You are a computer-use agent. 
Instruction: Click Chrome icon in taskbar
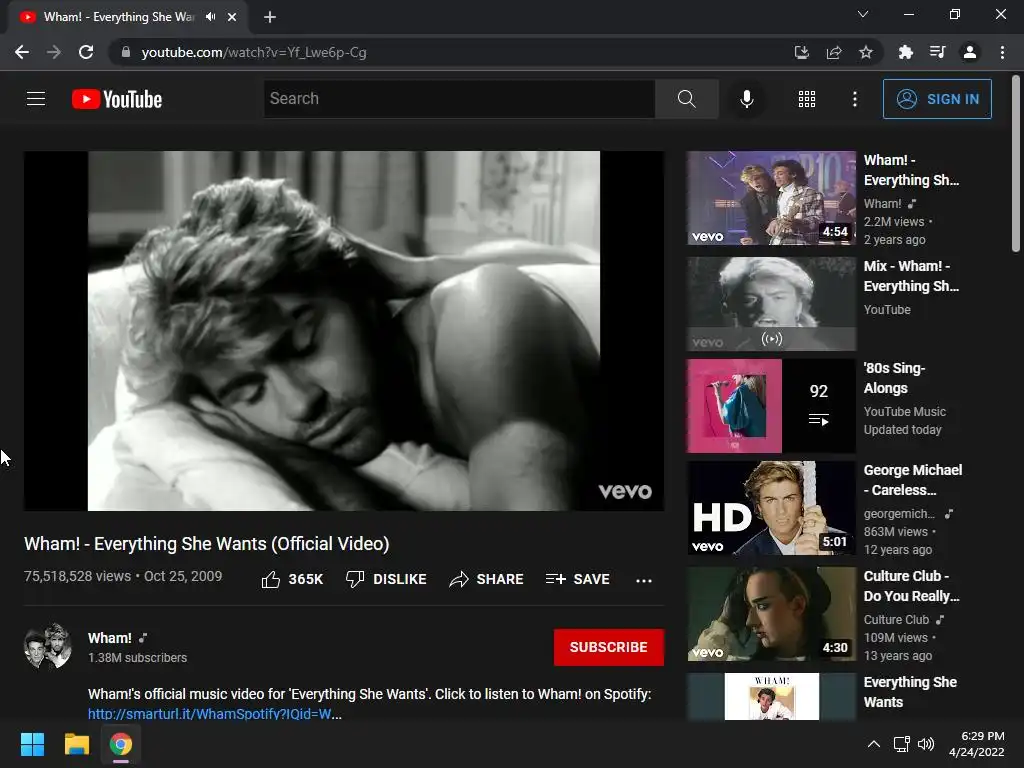pos(120,744)
